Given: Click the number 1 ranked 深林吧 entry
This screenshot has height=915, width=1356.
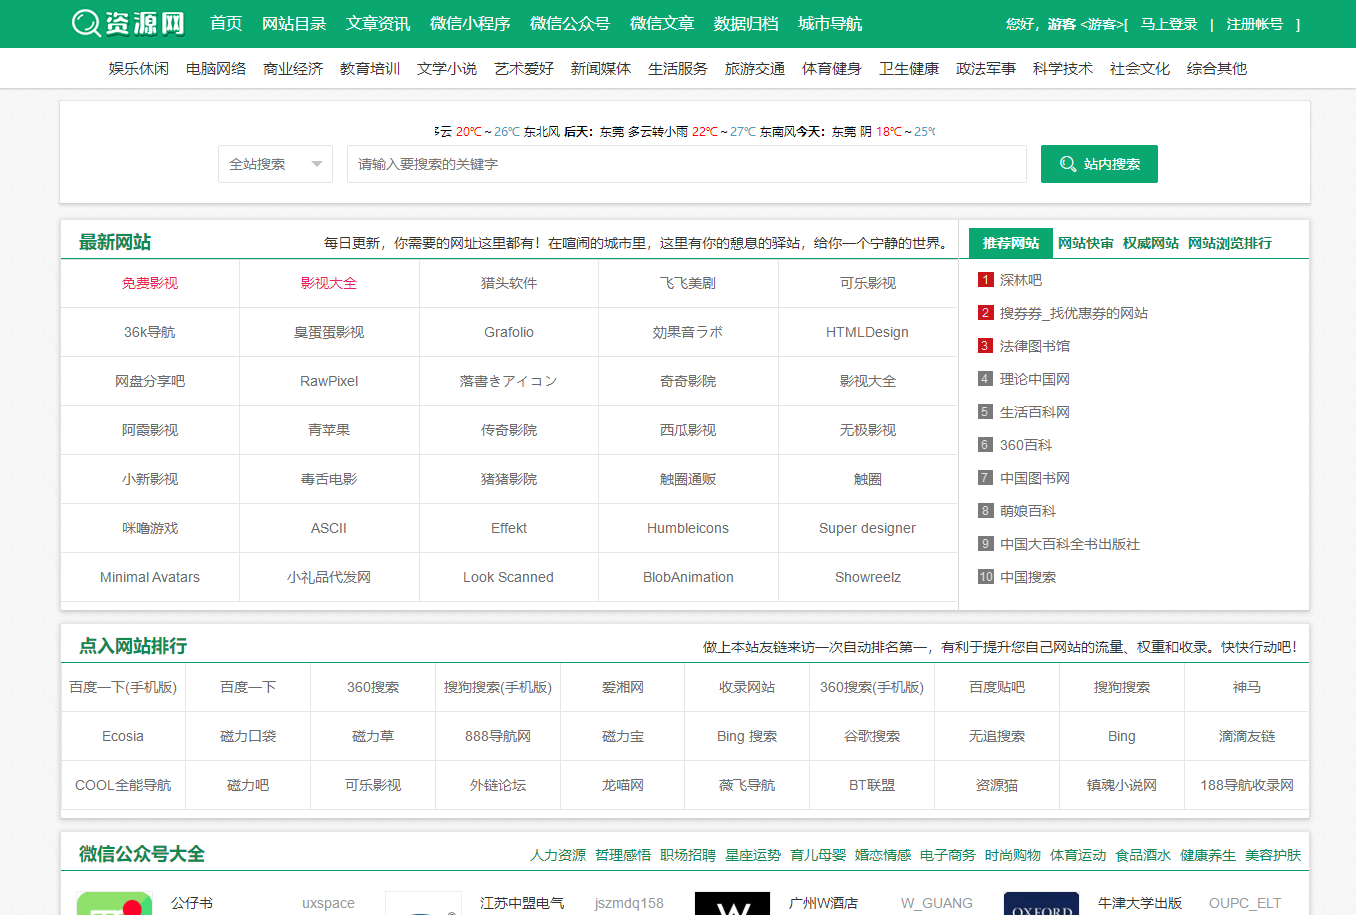Looking at the screenshot, I should 1020,280.
